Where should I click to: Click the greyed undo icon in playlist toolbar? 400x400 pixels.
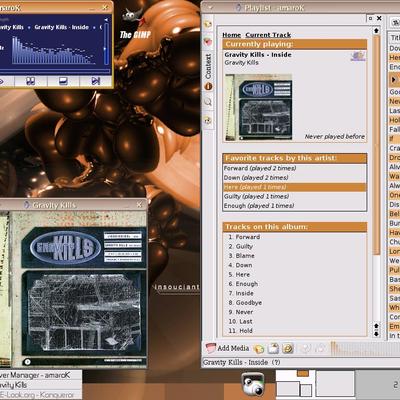[305, 349]
